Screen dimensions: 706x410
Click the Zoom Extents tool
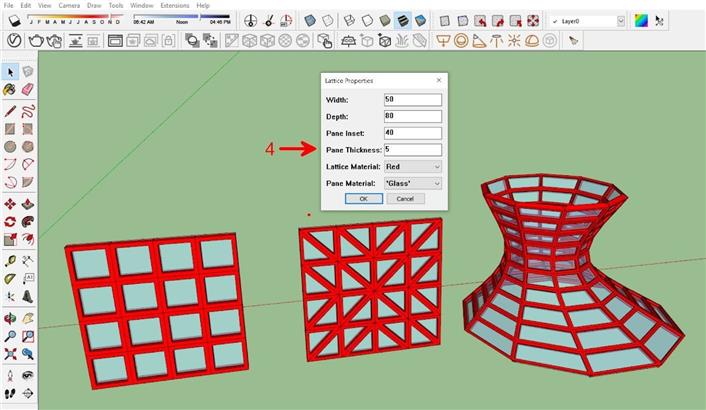10,354
